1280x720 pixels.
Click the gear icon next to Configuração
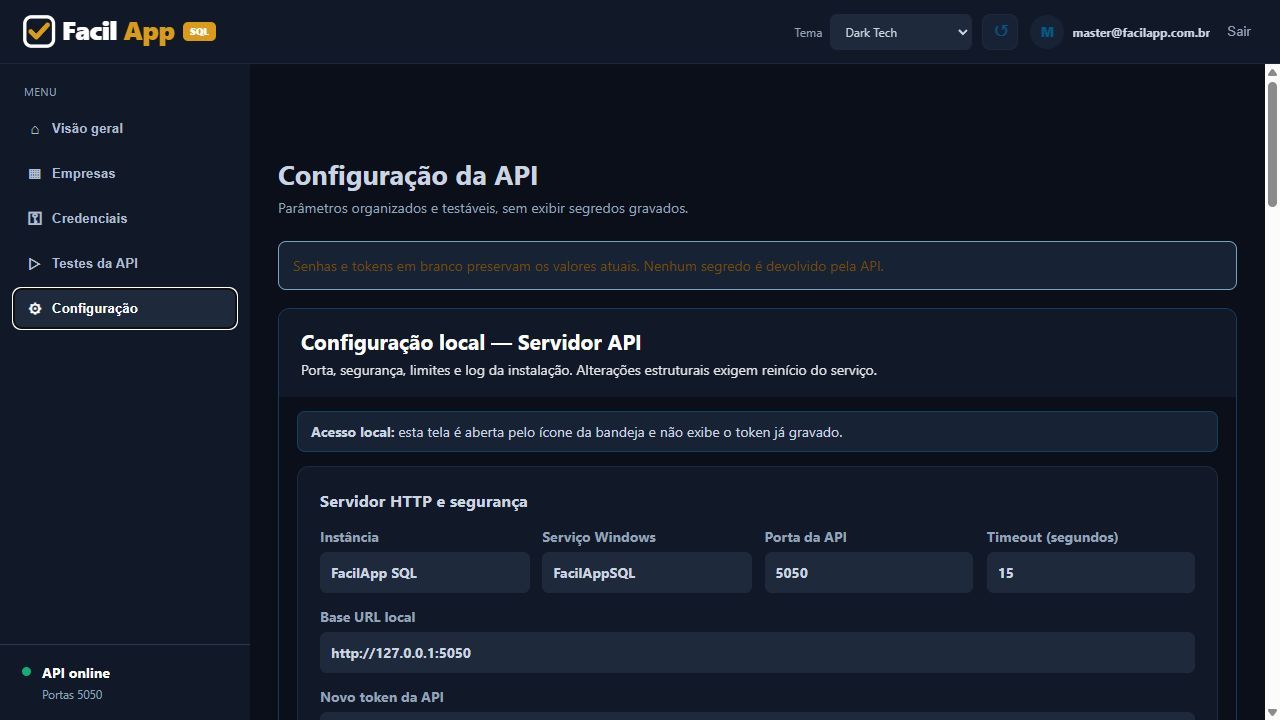tap(35, 309)
